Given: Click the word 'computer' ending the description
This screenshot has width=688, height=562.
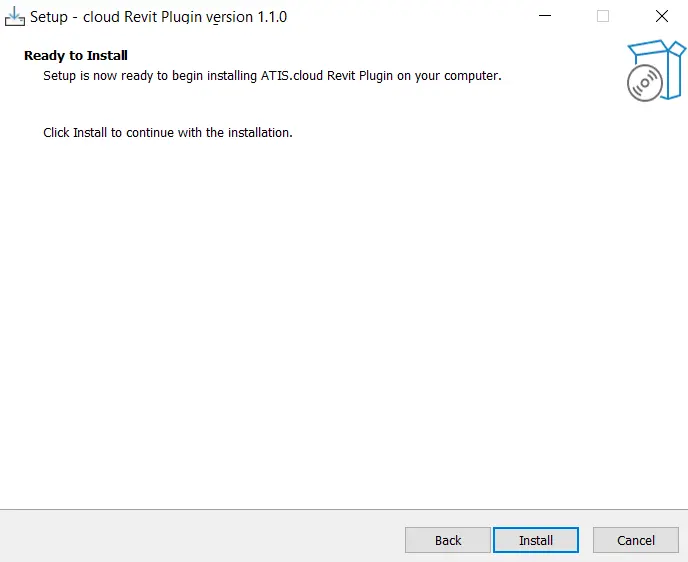Looking at the screenshot, I should tap(472, 76).
